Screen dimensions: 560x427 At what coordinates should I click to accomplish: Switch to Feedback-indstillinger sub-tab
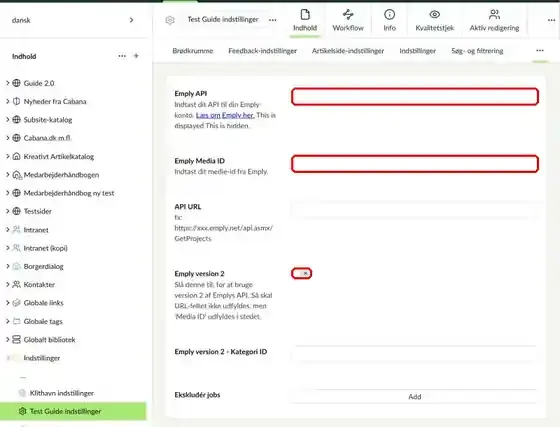tap(262, 51)
